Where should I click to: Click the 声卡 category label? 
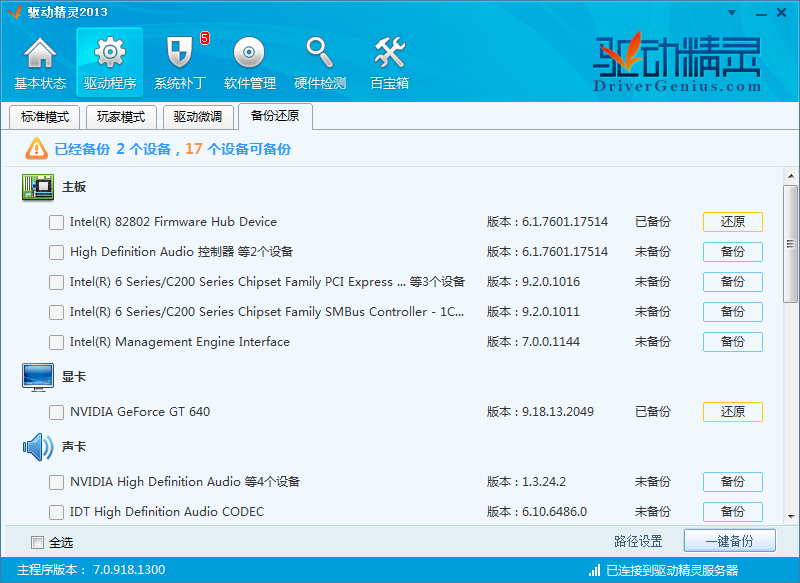click(74, 447)
